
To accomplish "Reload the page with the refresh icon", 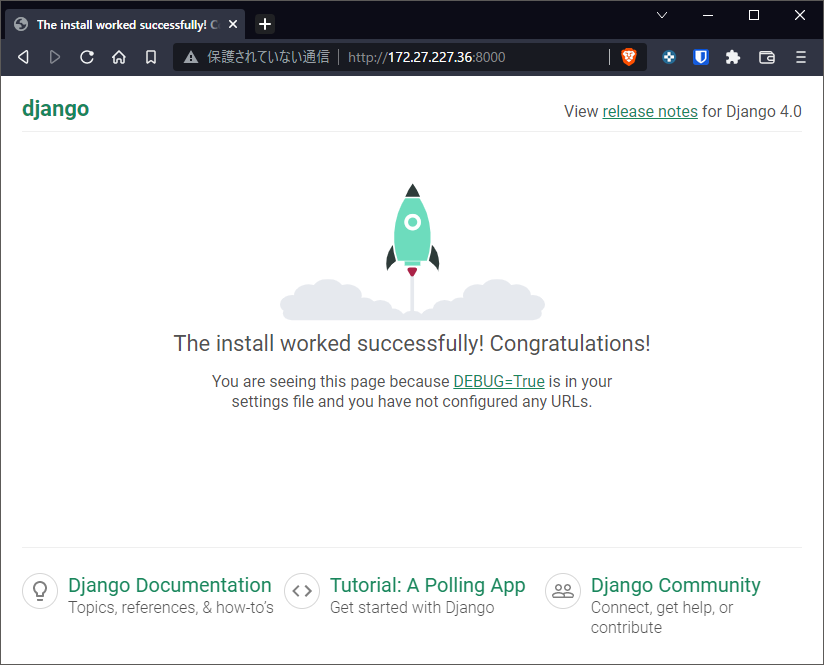I will (87, 57).
